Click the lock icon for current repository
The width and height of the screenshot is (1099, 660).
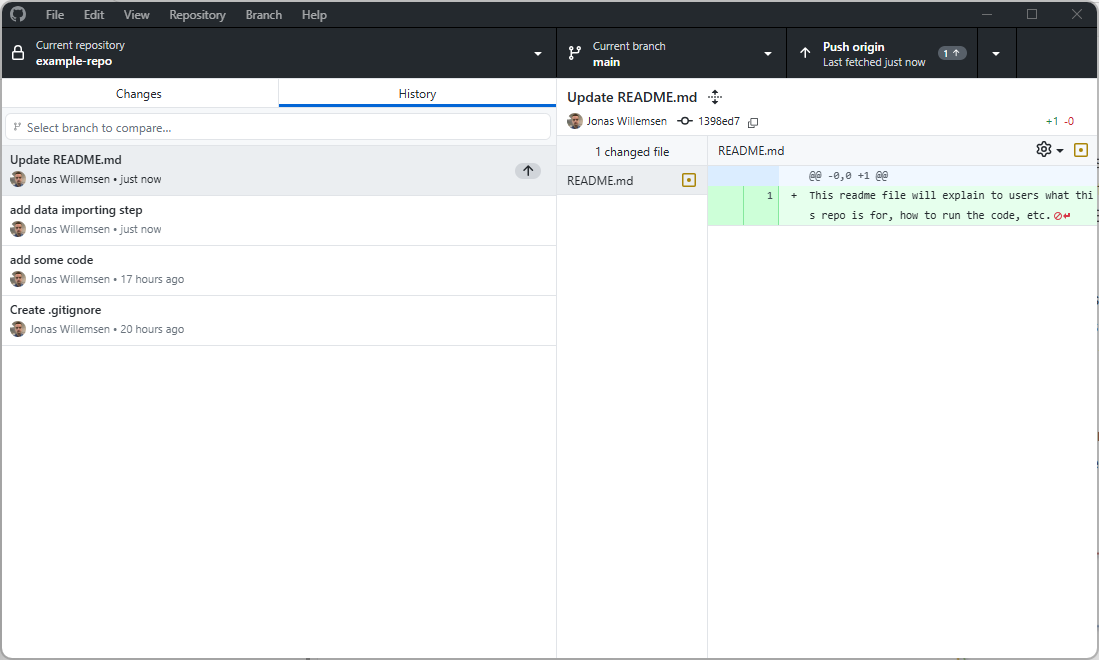click(x=18, y=54)
